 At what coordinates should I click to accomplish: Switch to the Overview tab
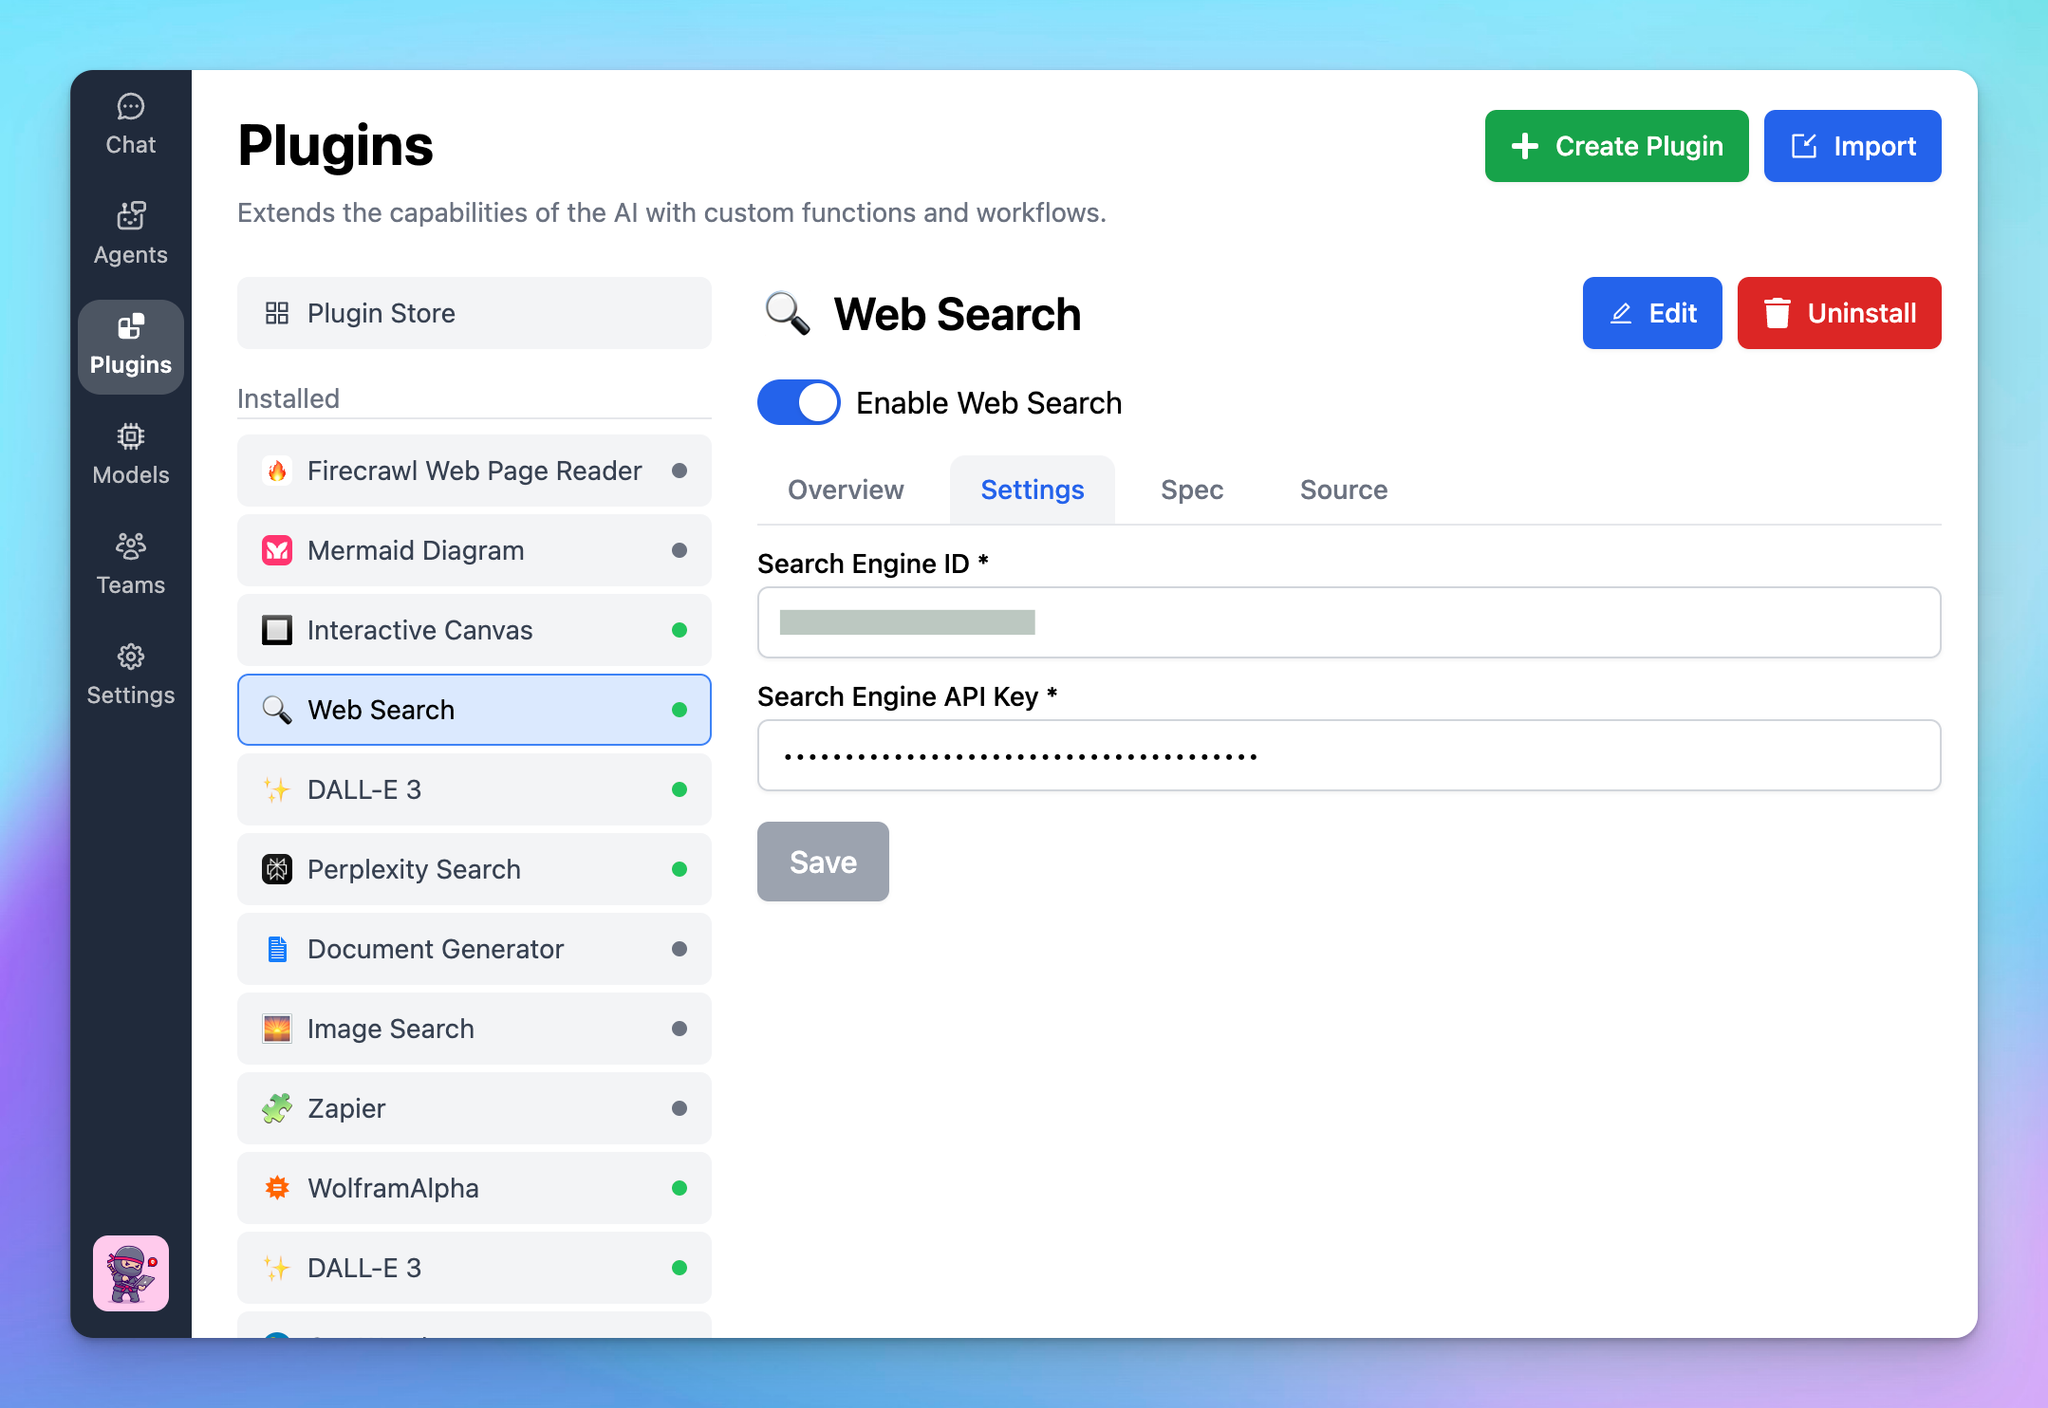tap(846, 490)
